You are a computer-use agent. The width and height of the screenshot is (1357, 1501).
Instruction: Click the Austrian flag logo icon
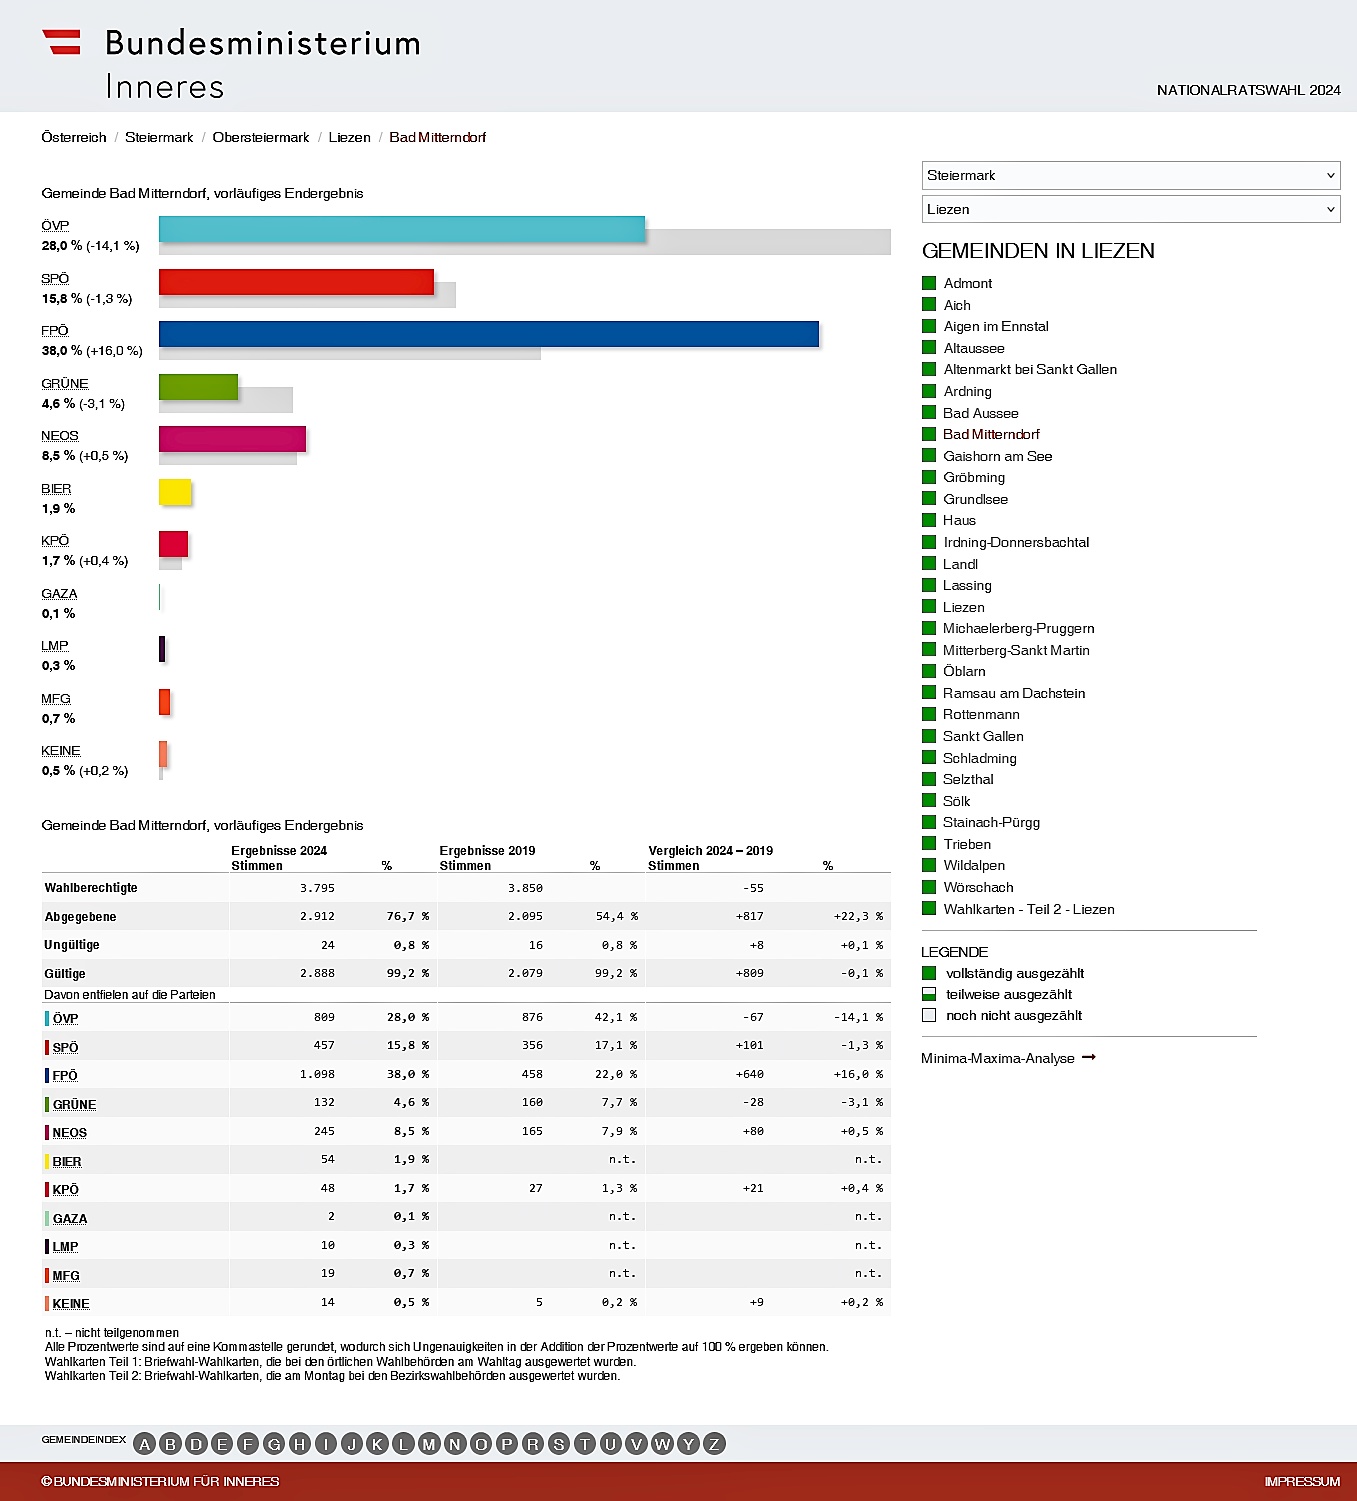tap(61, 42)
